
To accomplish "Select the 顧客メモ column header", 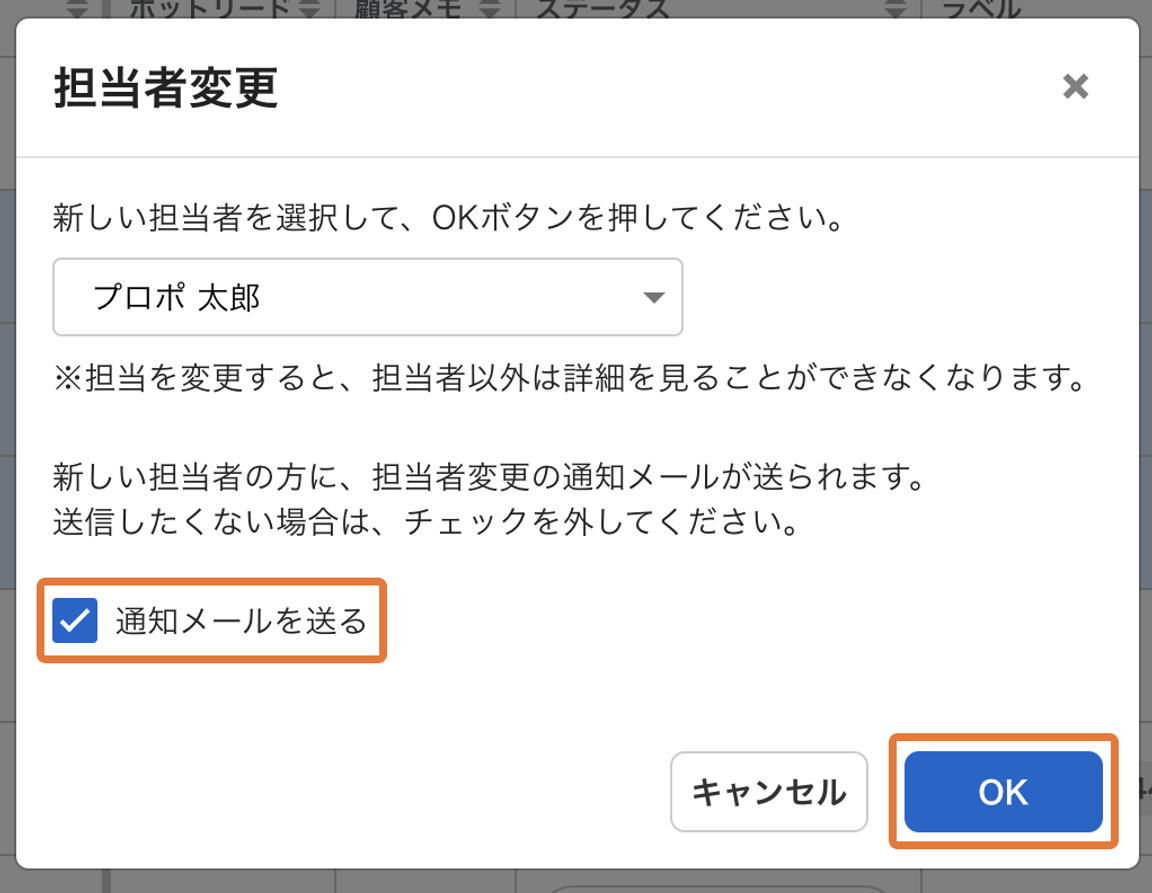I will click(408, 9).
